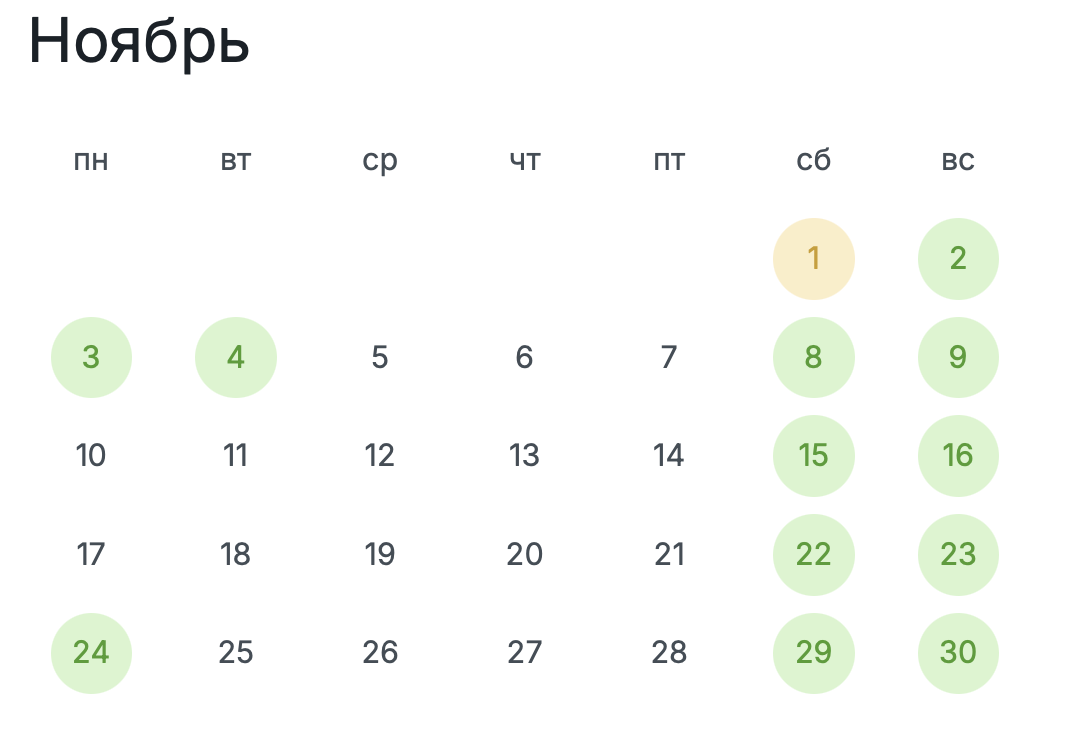Select November 1 highlighted in yellow

click(813, 259)
